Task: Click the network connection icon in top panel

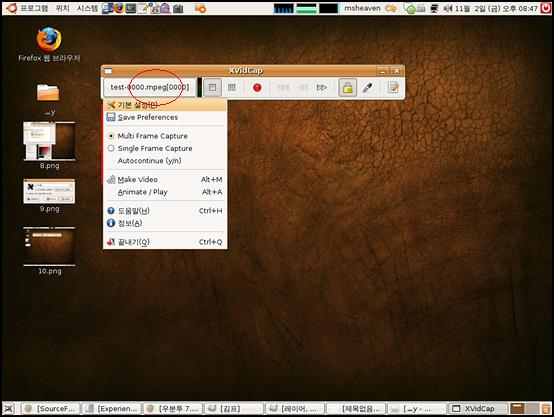Action: point(434,8)
